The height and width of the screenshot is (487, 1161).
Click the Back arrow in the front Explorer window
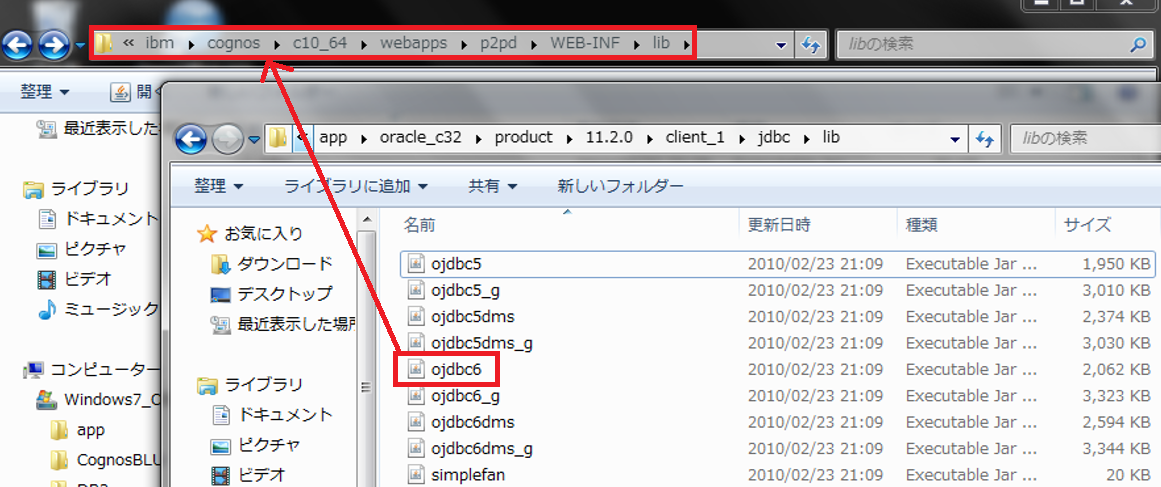[191, 138]
